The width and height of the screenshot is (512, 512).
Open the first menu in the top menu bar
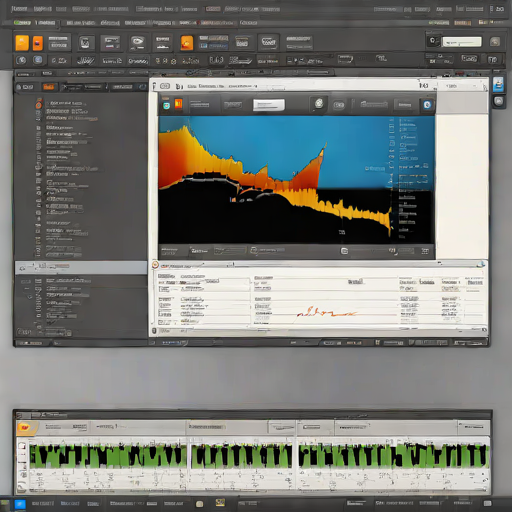point(19,9)
